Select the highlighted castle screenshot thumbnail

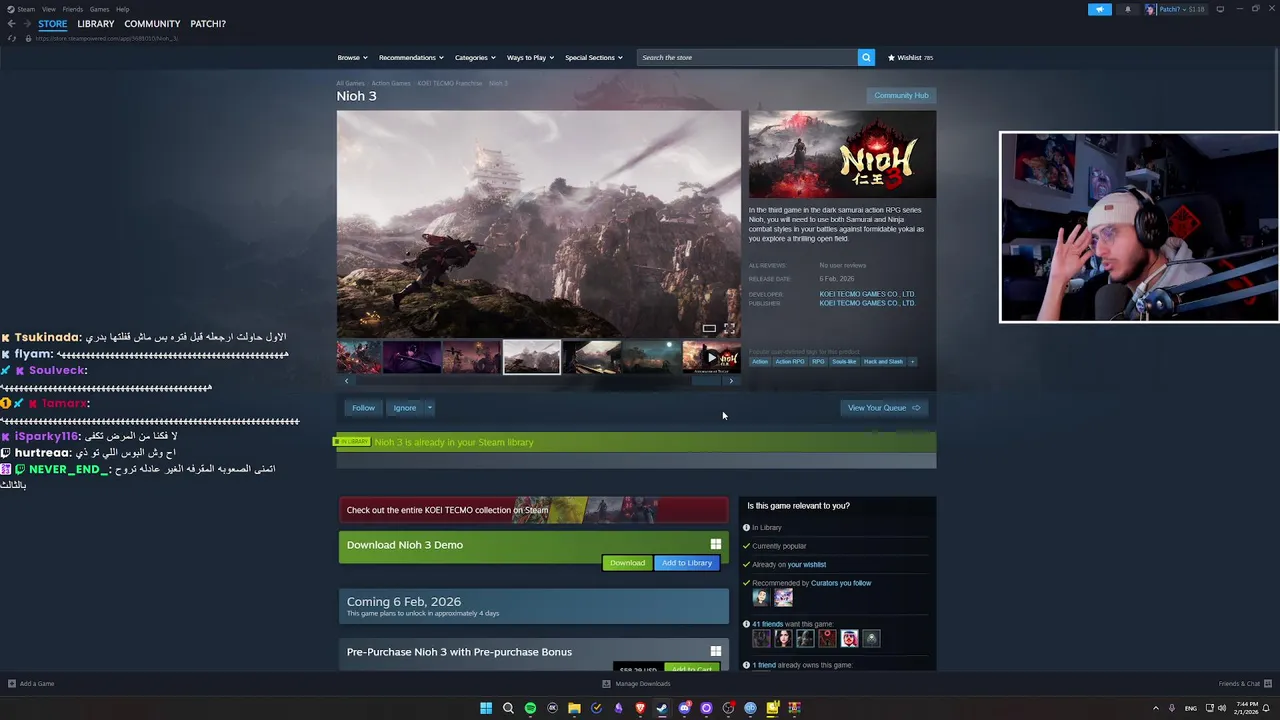point(531,357)
